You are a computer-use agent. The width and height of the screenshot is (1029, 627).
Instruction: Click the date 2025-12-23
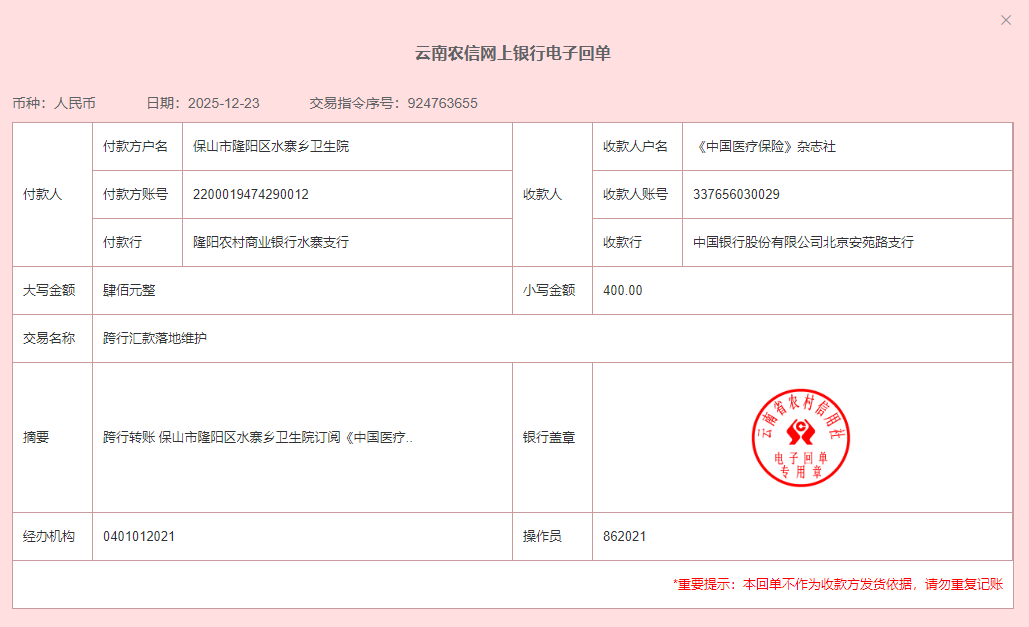tap(223, 103)
